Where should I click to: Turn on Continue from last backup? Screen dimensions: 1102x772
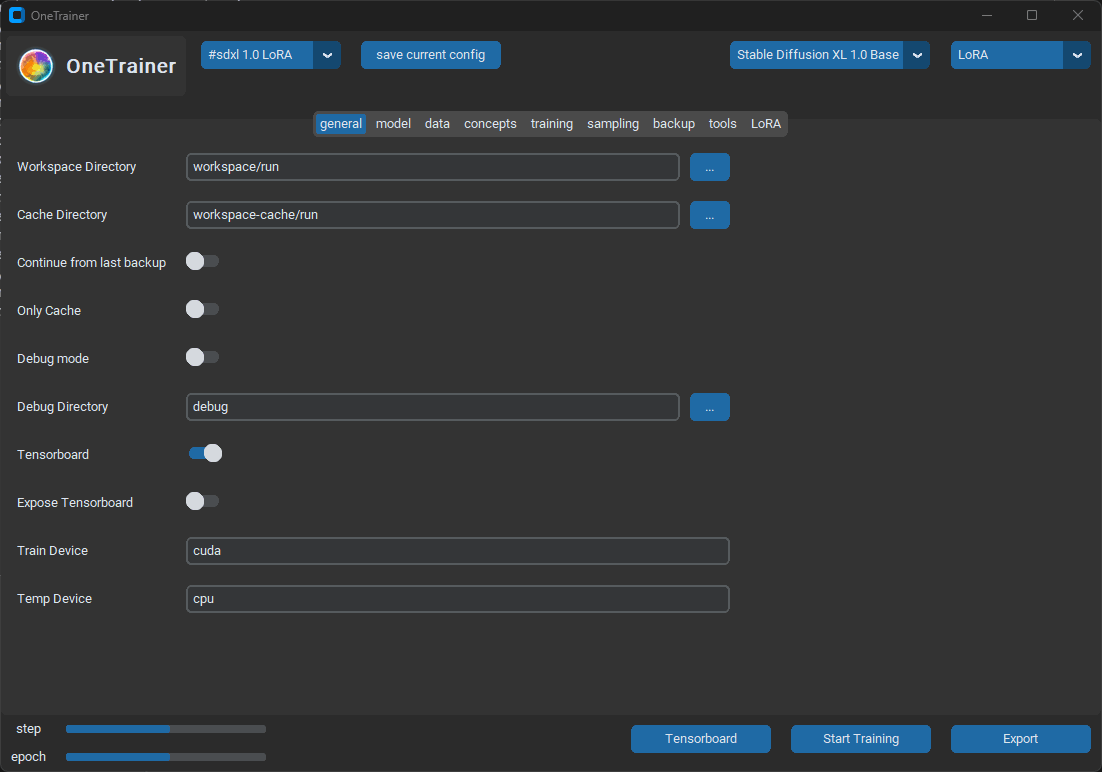click(x=201, y=261)
